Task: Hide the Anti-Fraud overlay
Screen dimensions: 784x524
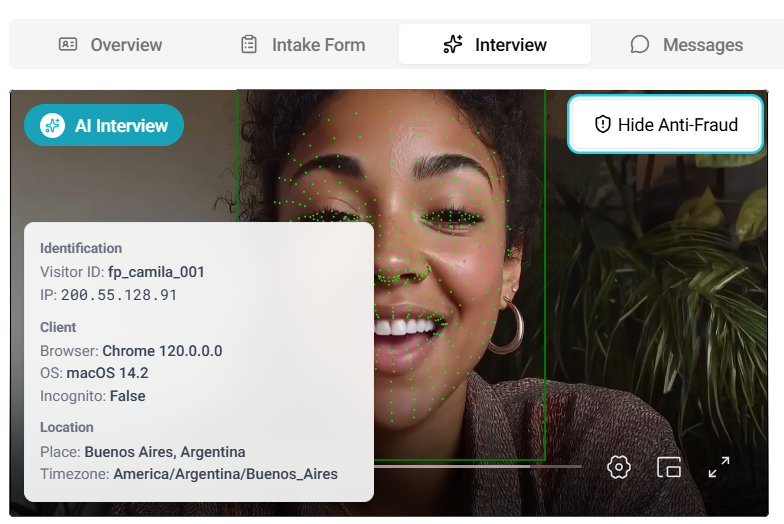Action: (x=666, y=125)
